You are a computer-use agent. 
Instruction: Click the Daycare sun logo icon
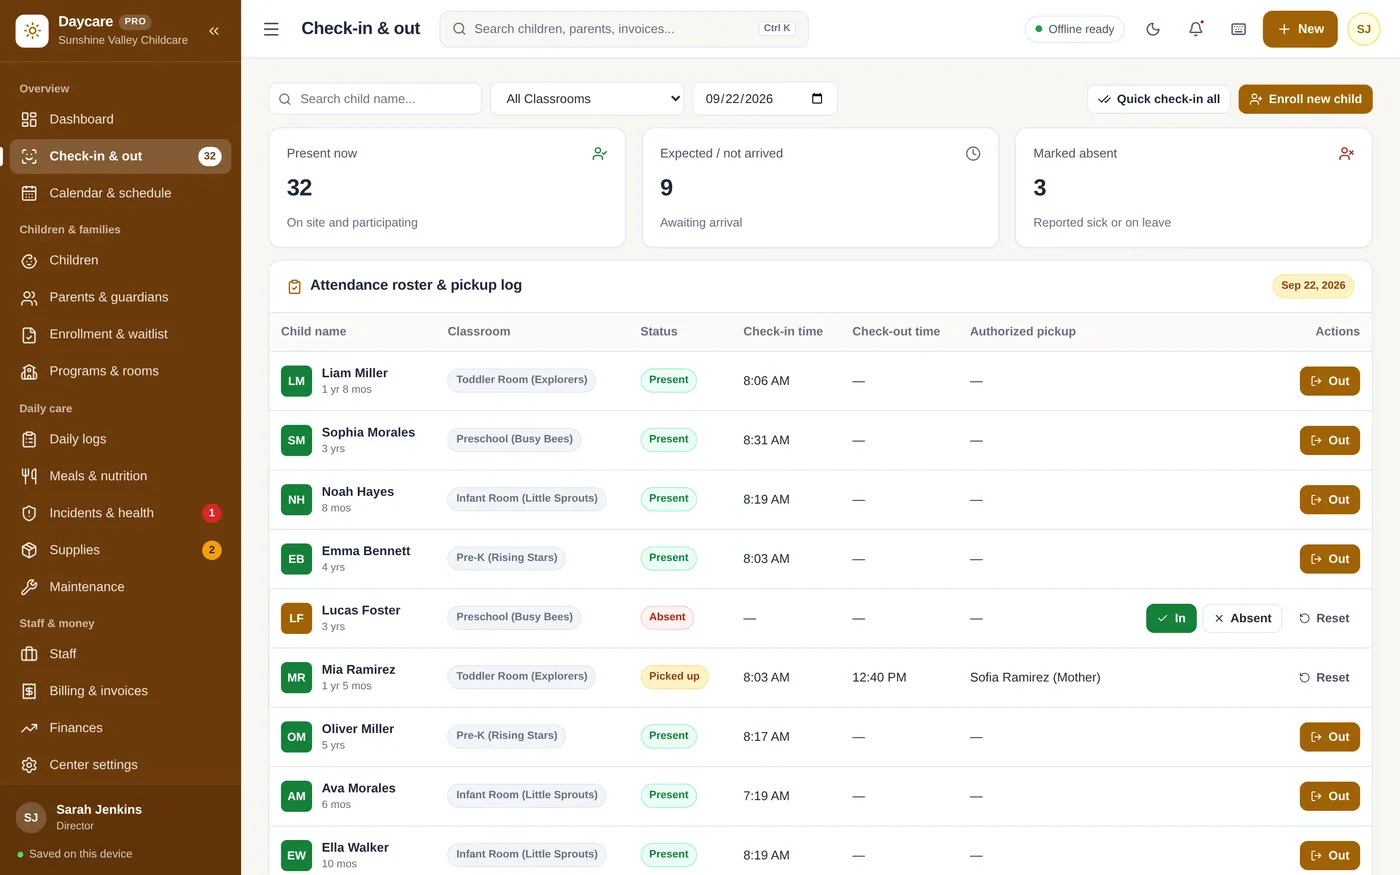click(32, 31)
